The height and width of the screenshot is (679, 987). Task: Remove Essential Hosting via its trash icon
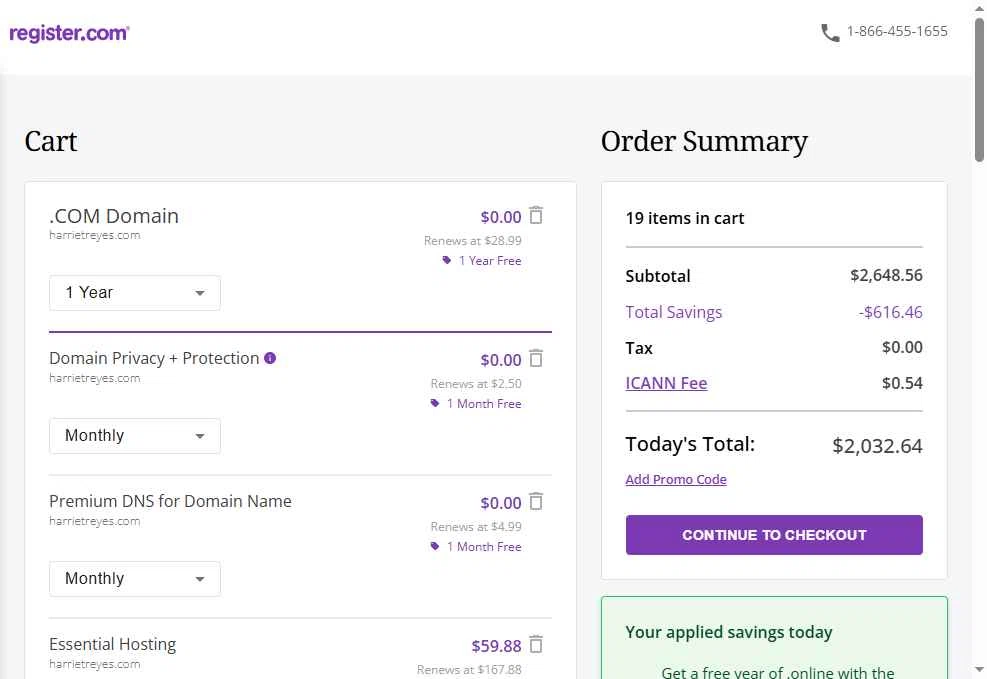pyautogui.click(x=536, y=644)
